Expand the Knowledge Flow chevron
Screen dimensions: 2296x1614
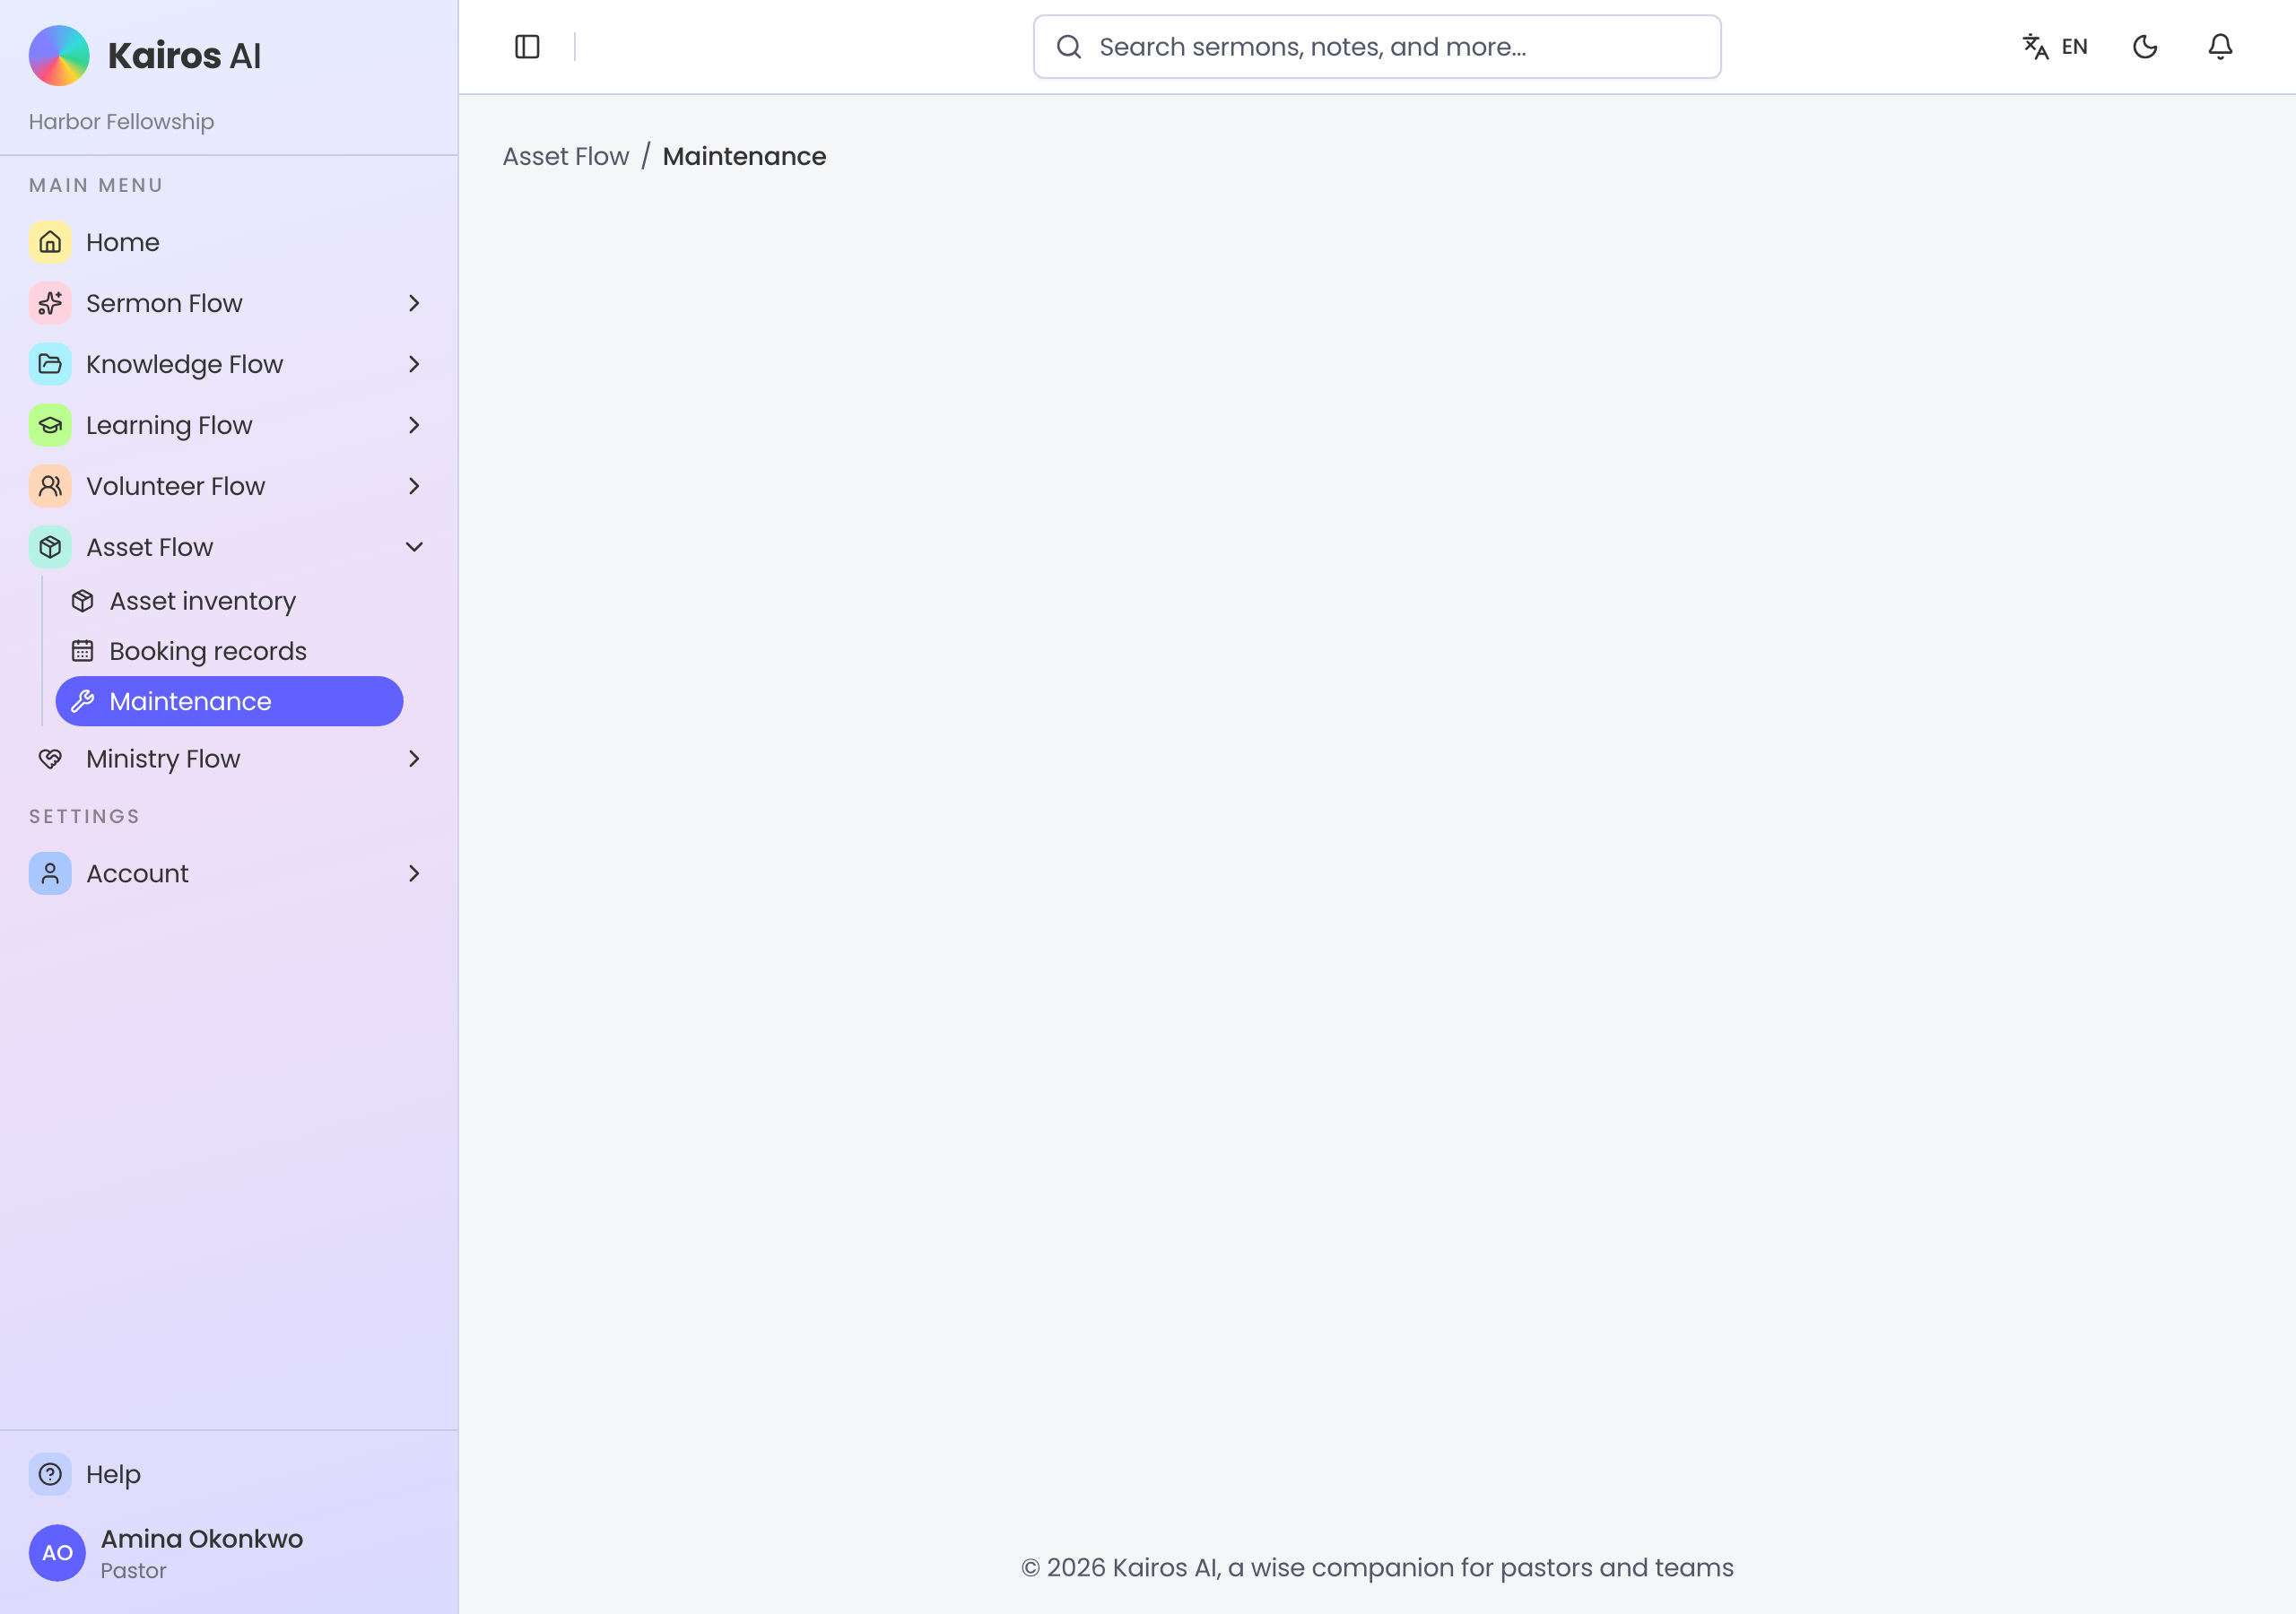click(414, 364)
